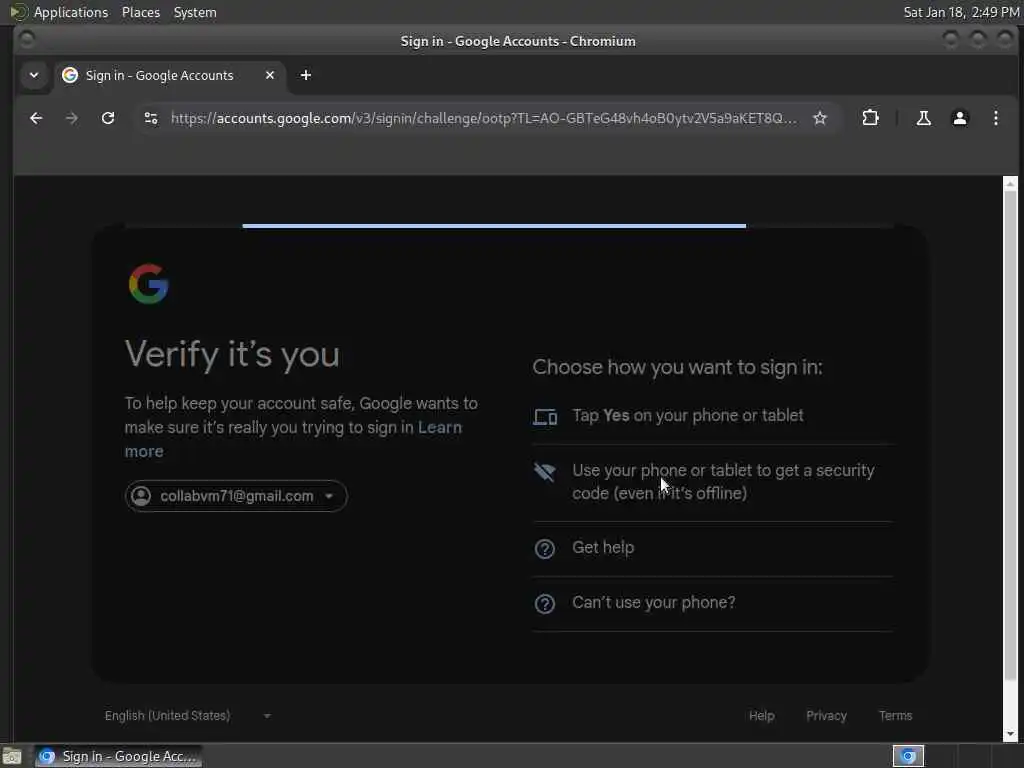Reload the current page
Image resolution: width=1024 pixels, height=768 pixels.
click(x=108, y=118)
